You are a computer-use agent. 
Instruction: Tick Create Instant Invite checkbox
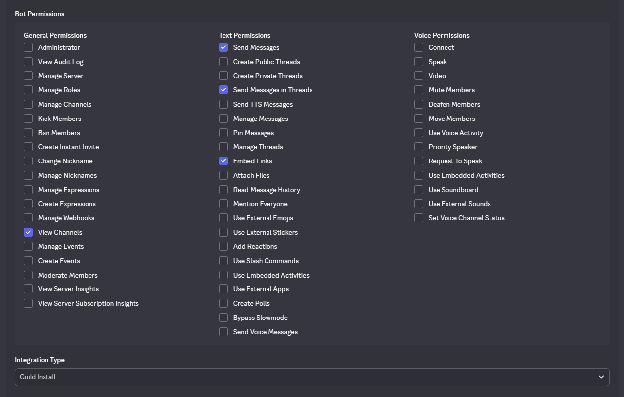(28, 147)
